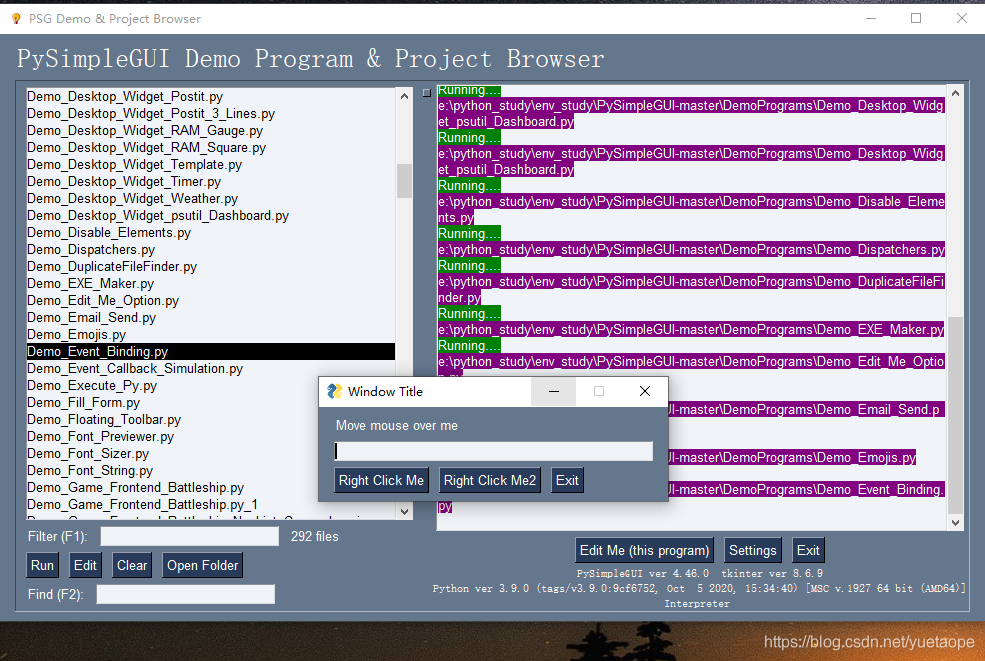Image resolution: width=985 pixels, height=661 pixels.
Task: Select Demo_Dispatchers.py in file list
Action: coord(210,249)
